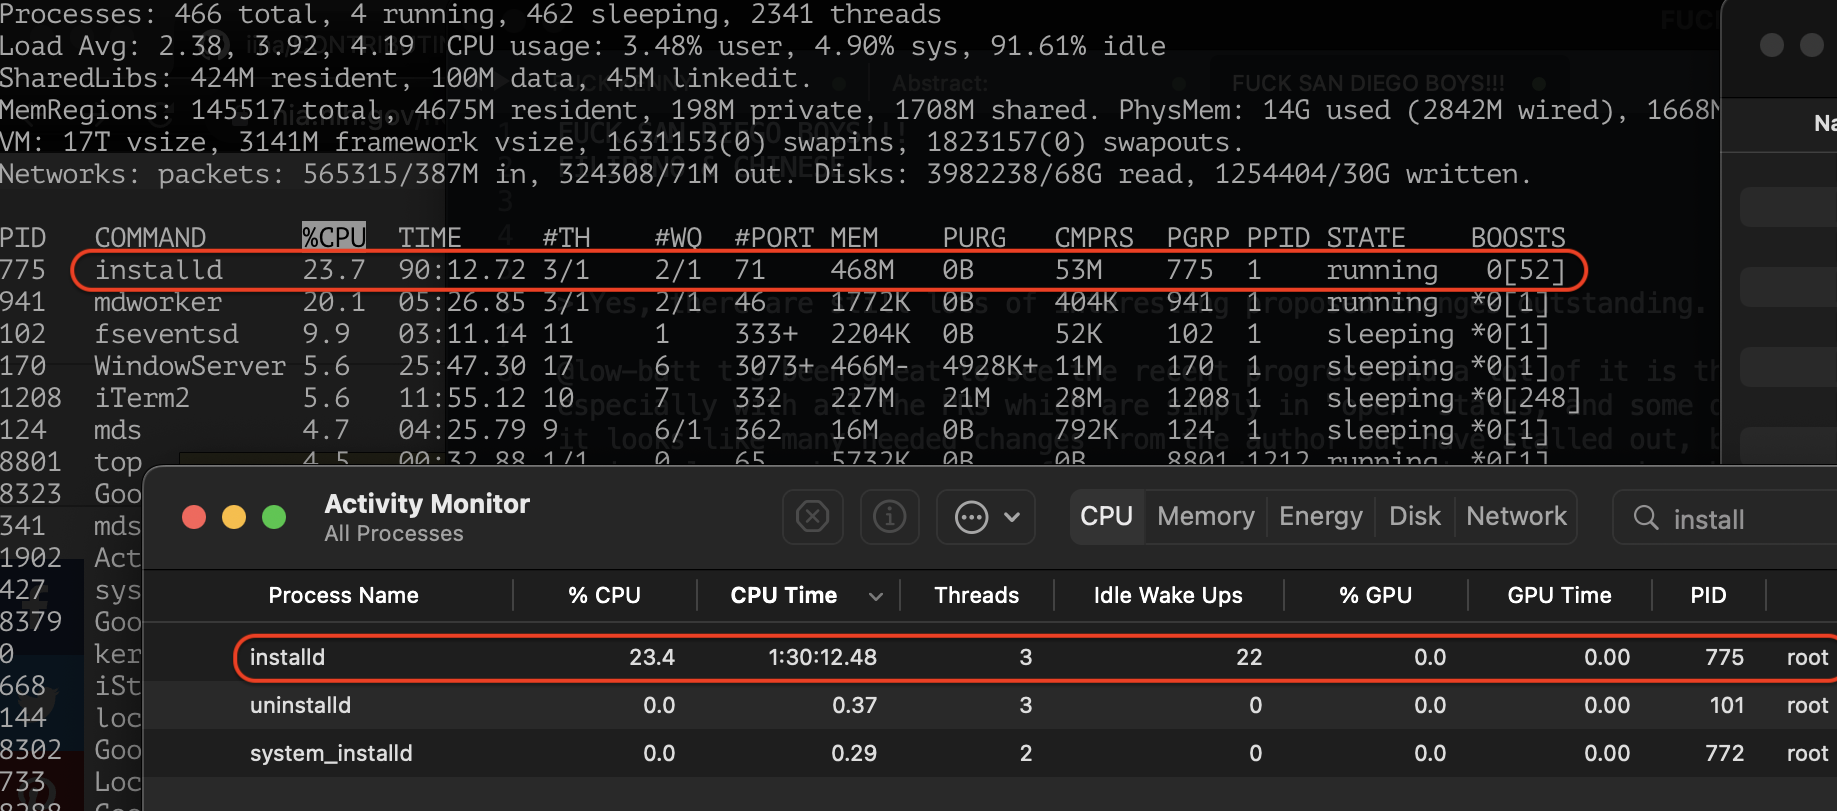Sort by the Process Name column header
Viewport: 1837px width, 811px height.
click(343, 596)
